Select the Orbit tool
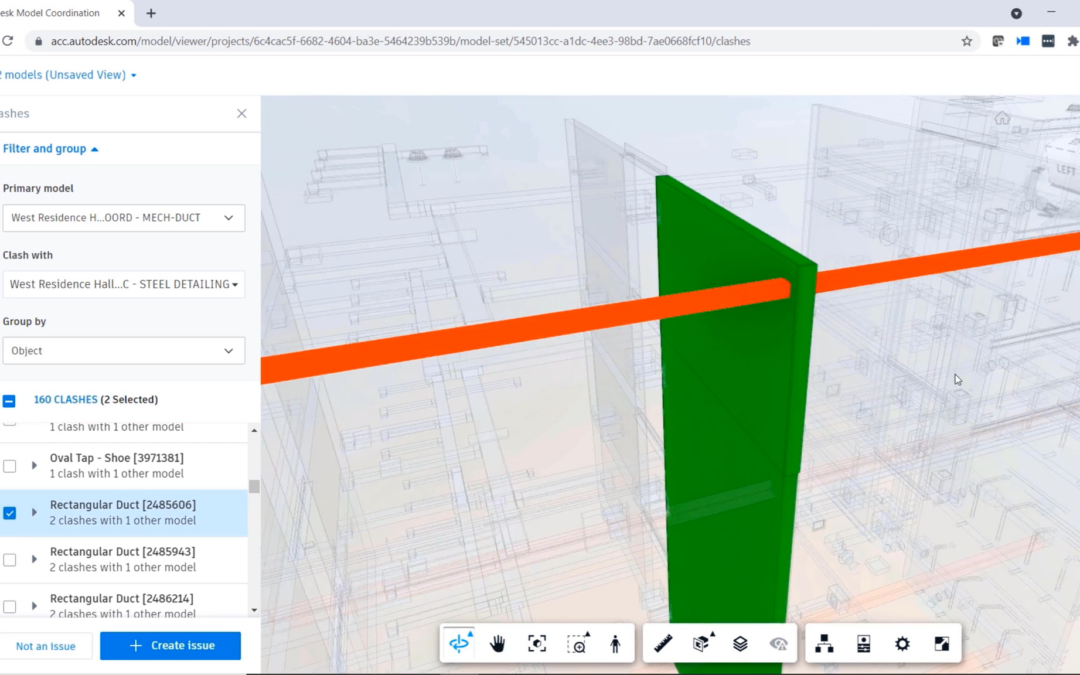The height and width of the screenshot is (675, 1080). [458, 644]
